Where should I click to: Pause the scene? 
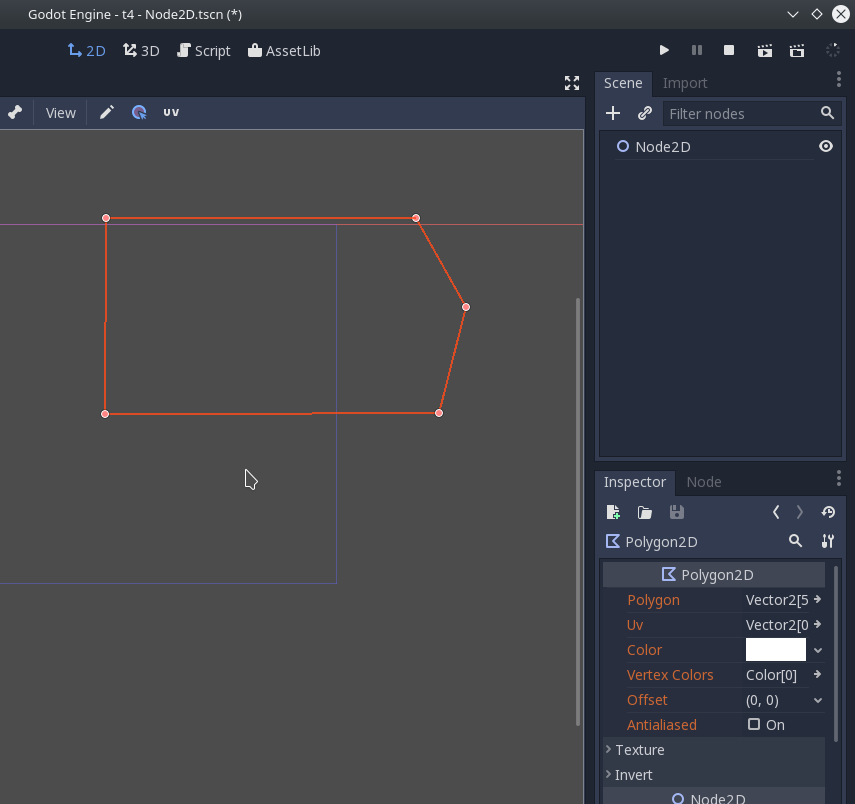click(x=696, y=50)
